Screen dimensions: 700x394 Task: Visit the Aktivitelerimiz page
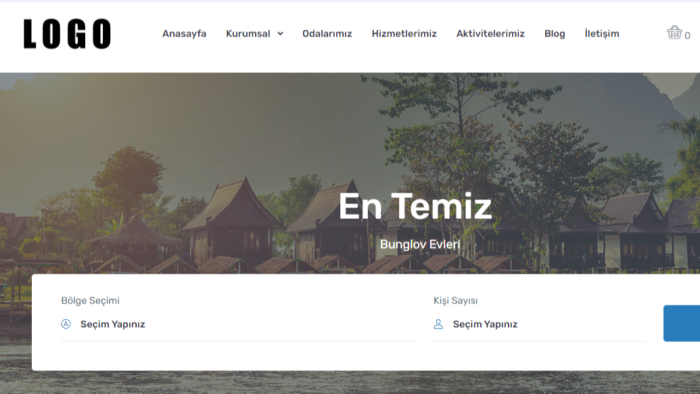point(490,34)
